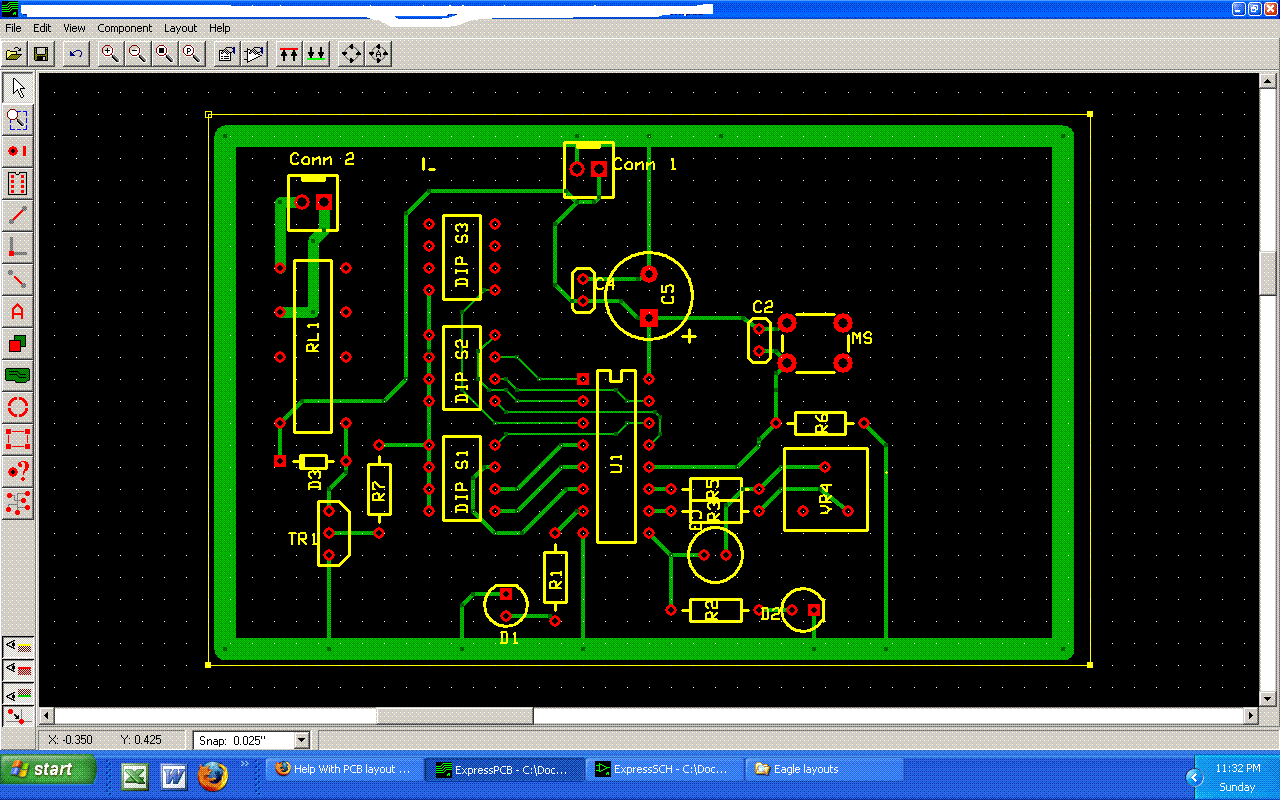Select the disconnect trace tool

coord(18,279)
